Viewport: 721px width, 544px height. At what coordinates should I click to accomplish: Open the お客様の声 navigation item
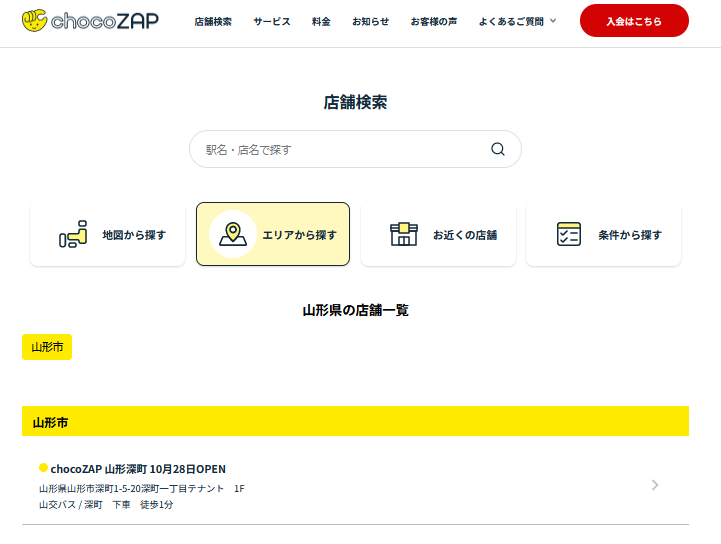434,21
